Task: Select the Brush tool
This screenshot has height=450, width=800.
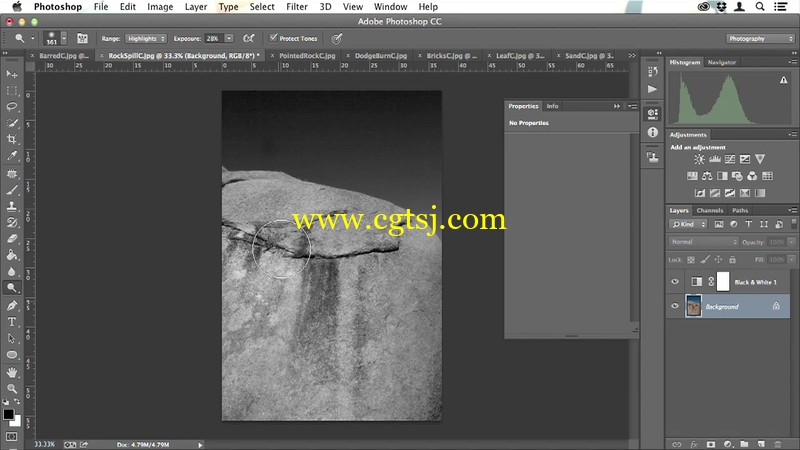Action: [11, 190]
